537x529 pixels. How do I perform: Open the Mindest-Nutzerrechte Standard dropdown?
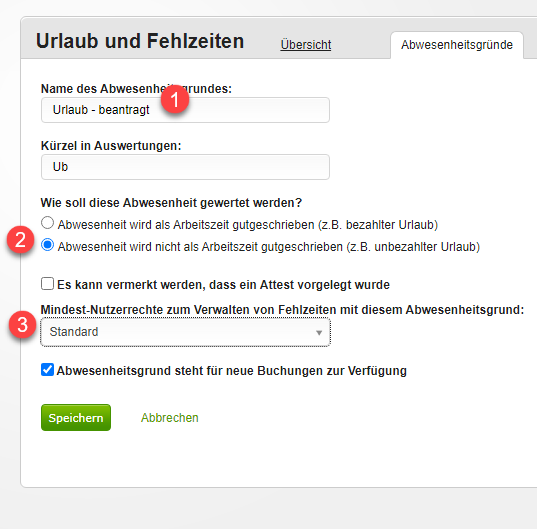tap(185, 332)
